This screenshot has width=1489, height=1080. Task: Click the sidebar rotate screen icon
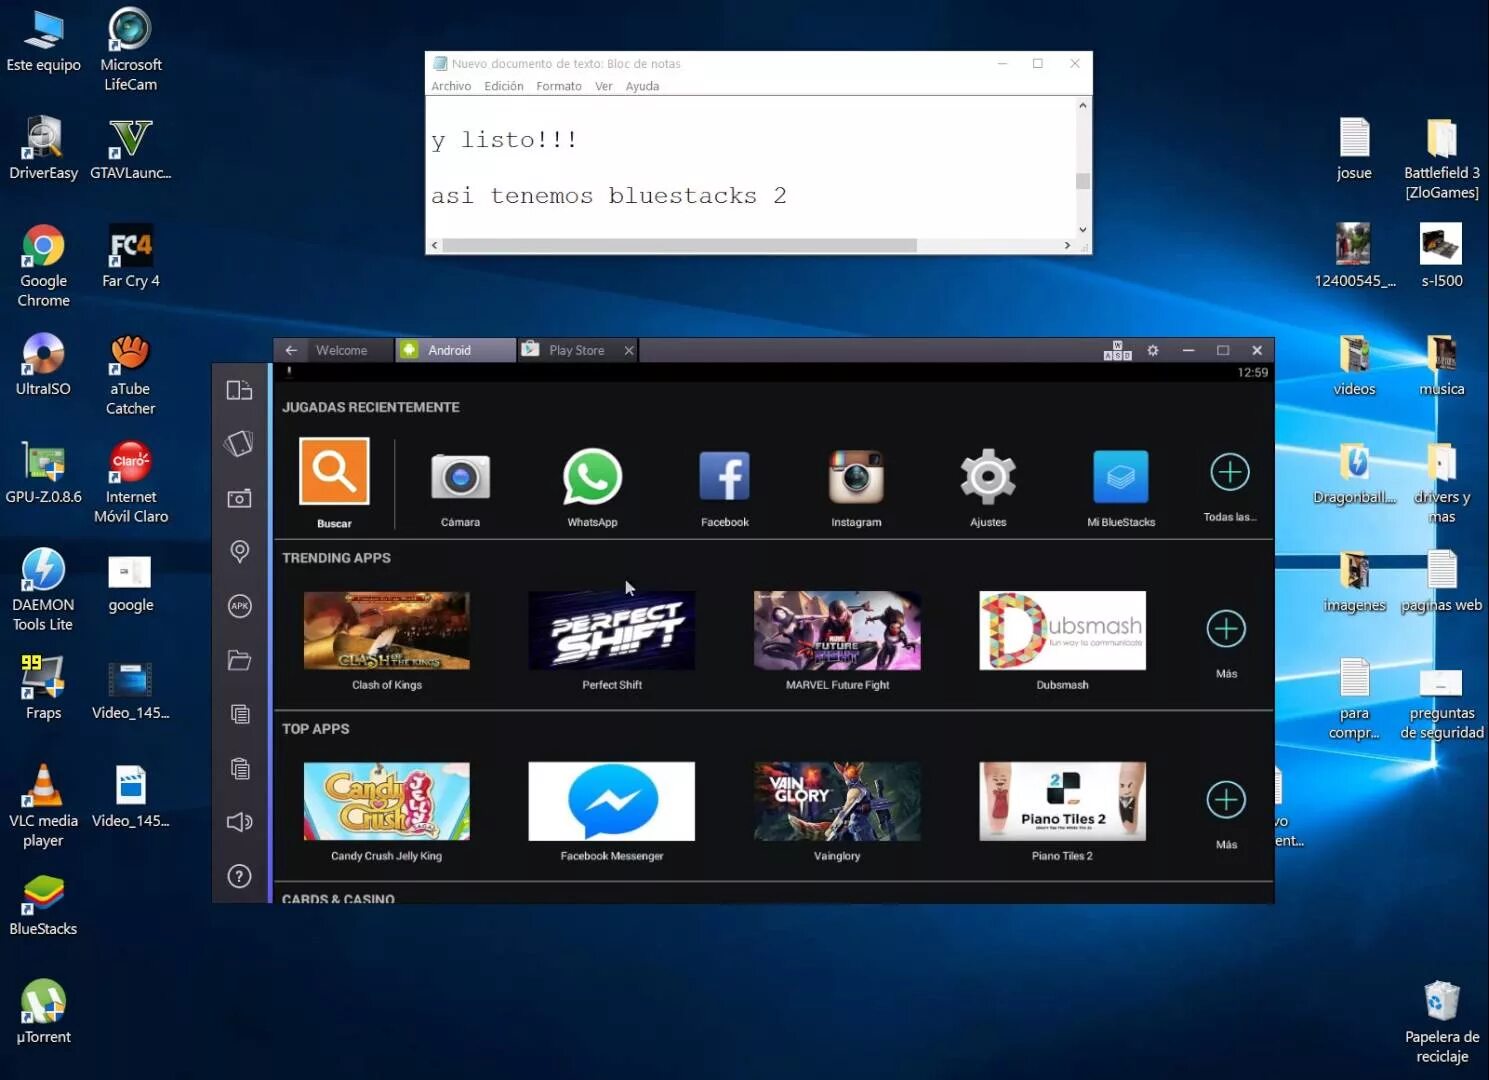click(239, 443)
